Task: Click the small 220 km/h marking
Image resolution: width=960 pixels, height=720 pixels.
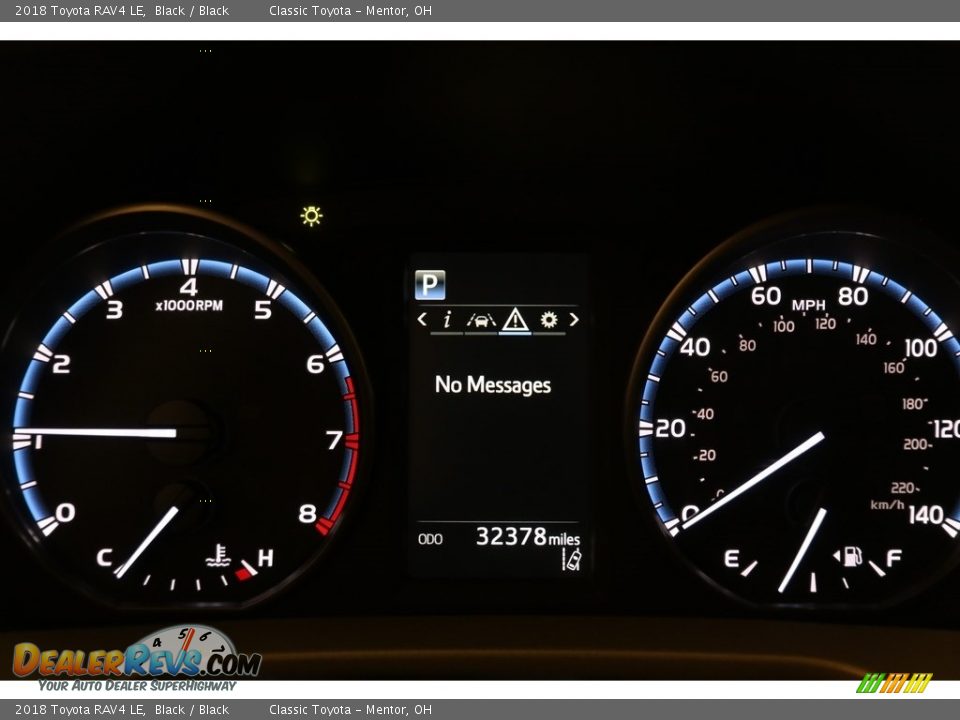Action: pos(903,488)
